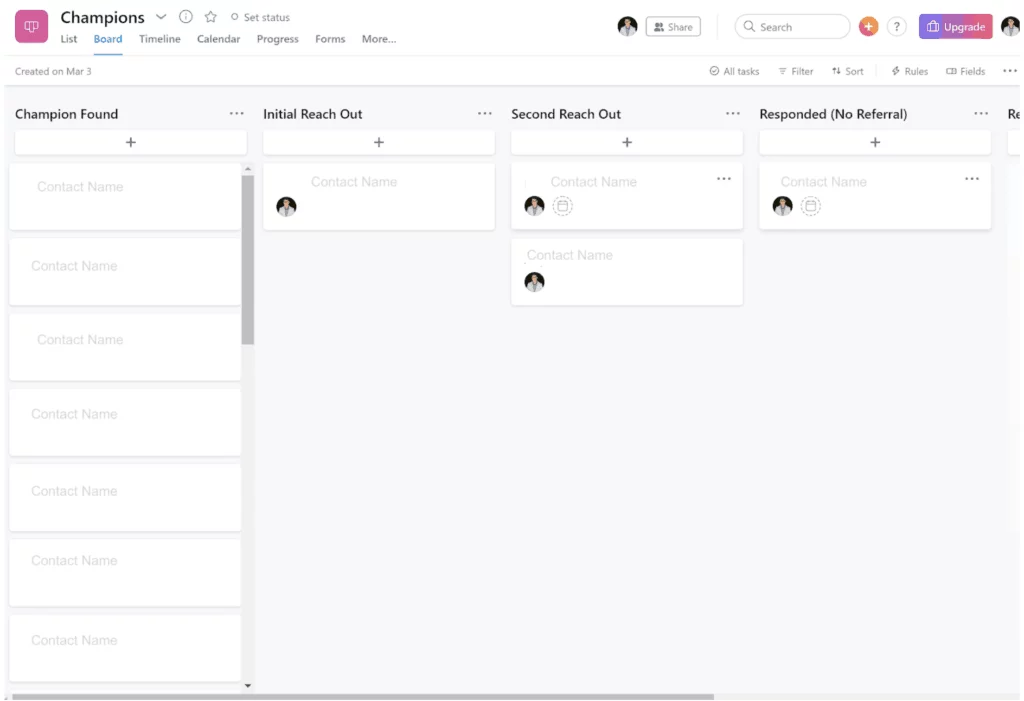Set due date on Responded (No Referral) card

click(x=810, y=206)
